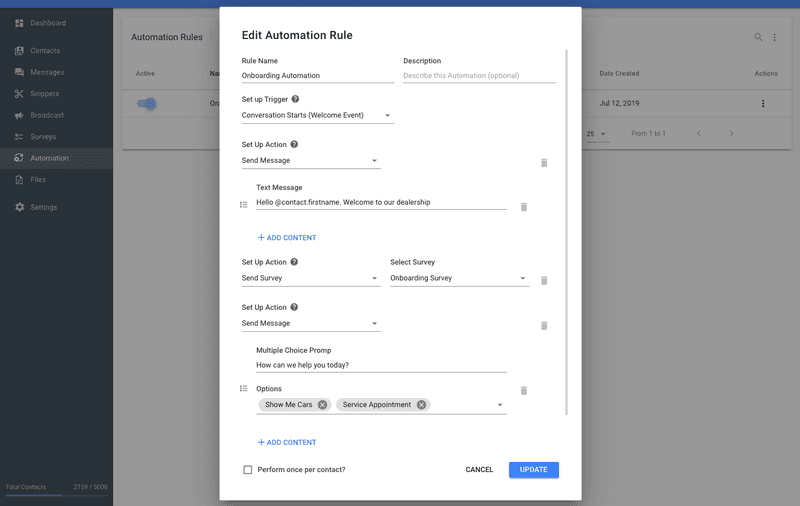This screenshot has width=800, height=506.
Task: Cancel editing the automation rule
Action: [479, 469]
